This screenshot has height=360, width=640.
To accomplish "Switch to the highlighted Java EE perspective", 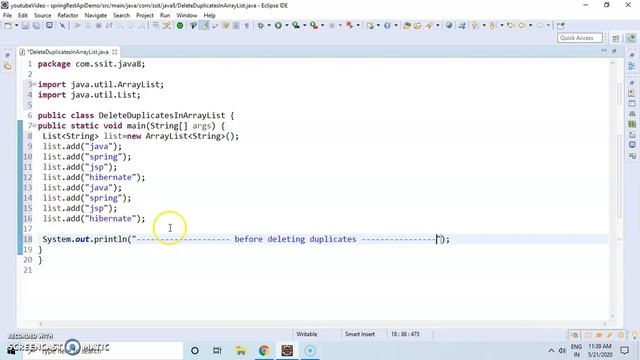I will tap(631, 38).
